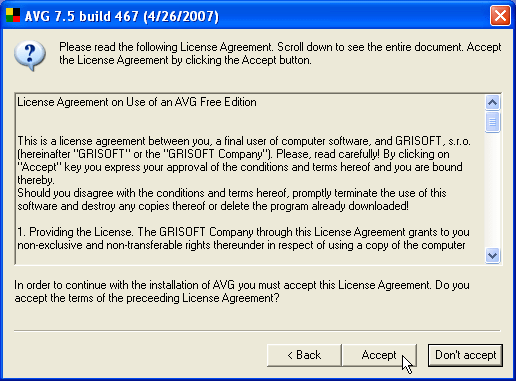Click the word 'thereby.' in the license text
Image resolution: width=516 pixels, height=381 pixels.
coord(36,180)
